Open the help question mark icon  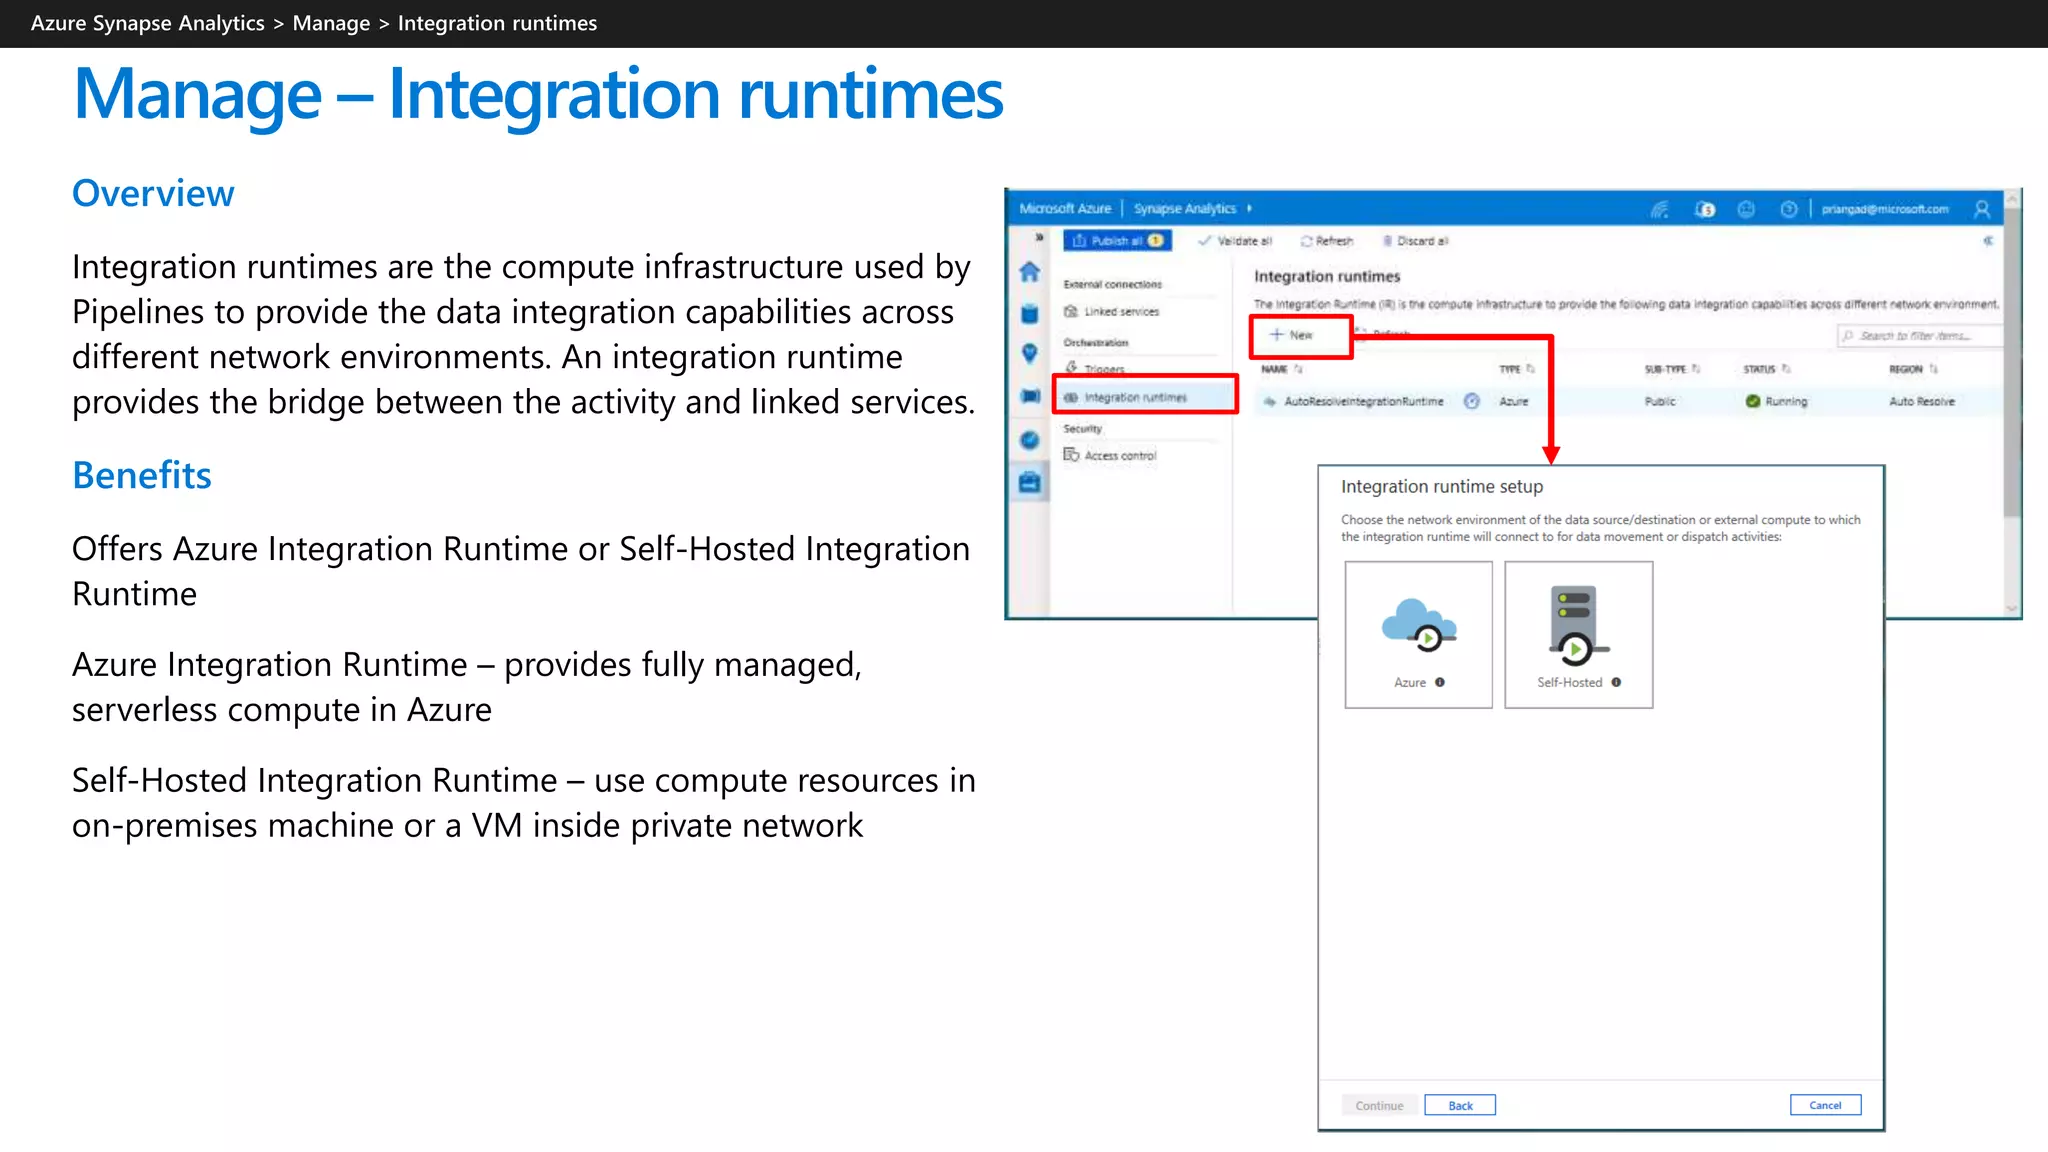1789,209
